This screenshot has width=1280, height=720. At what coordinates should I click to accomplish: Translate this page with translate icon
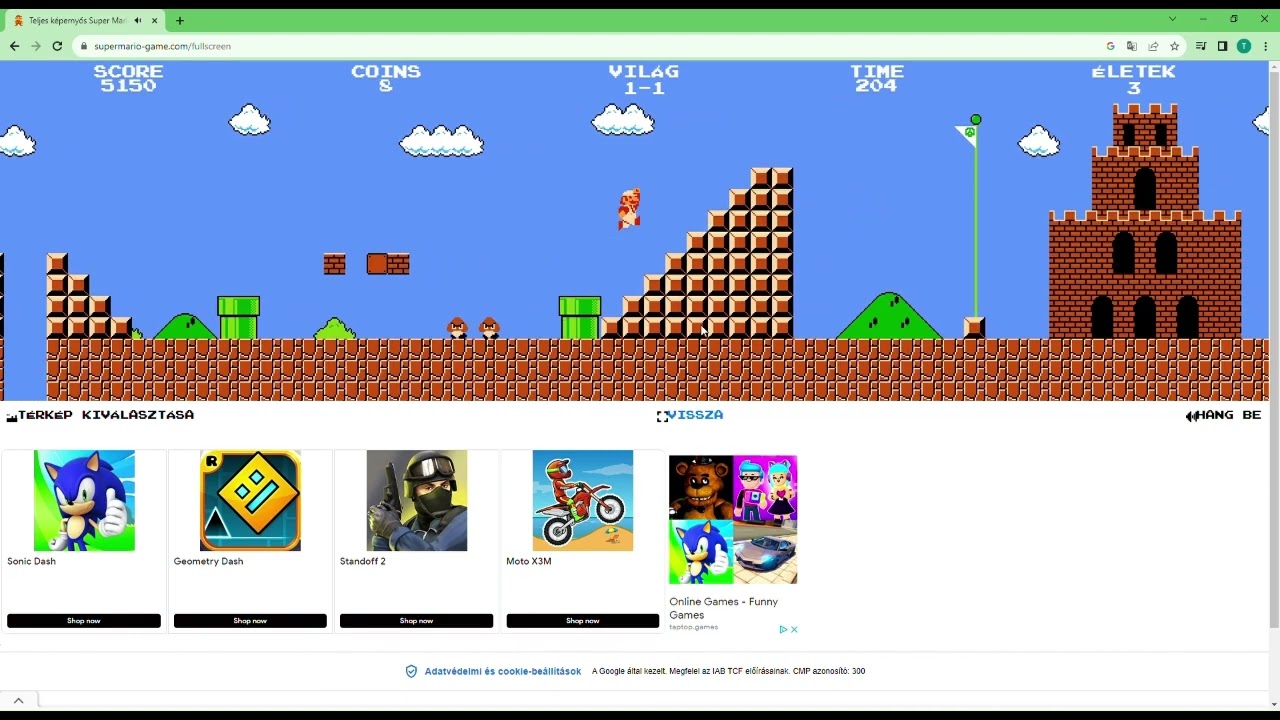[x=1131, y=46]
